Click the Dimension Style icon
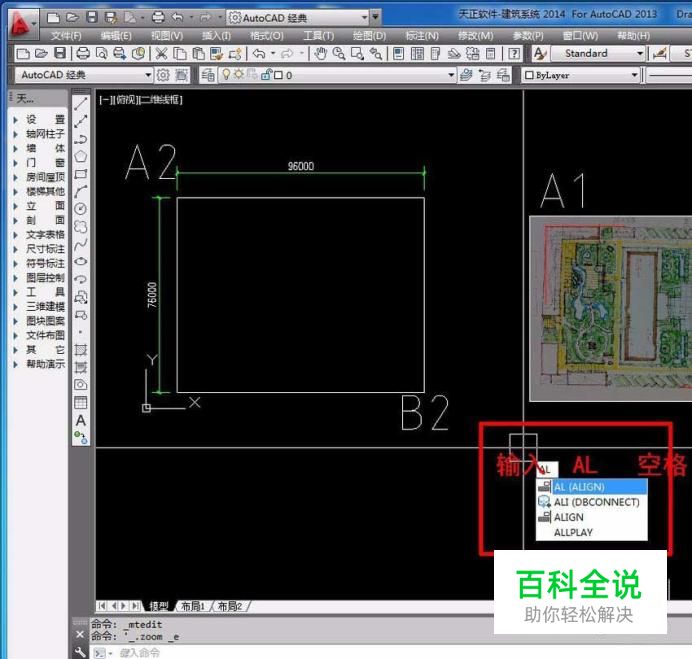This screenshot has width=692, height=659. 660,53
